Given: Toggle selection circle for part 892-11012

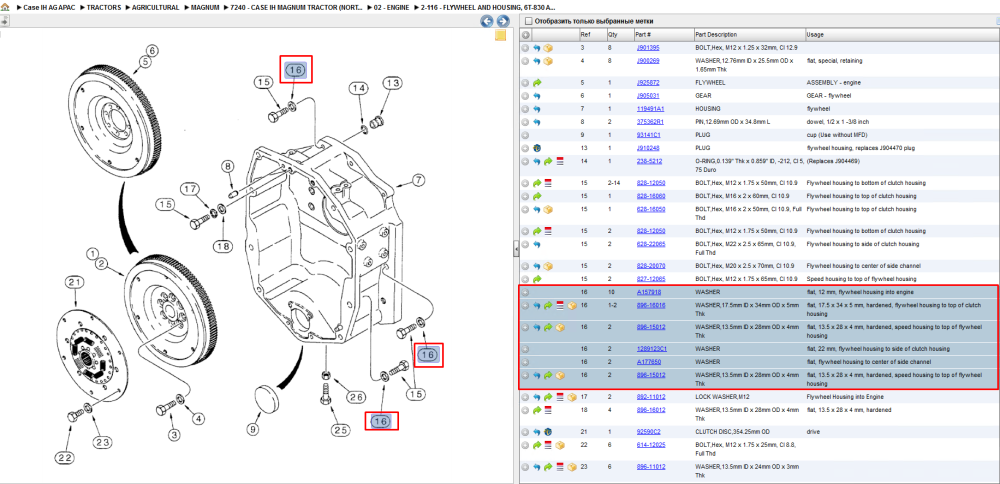Looking at the screenshot, I should [526, 397].
